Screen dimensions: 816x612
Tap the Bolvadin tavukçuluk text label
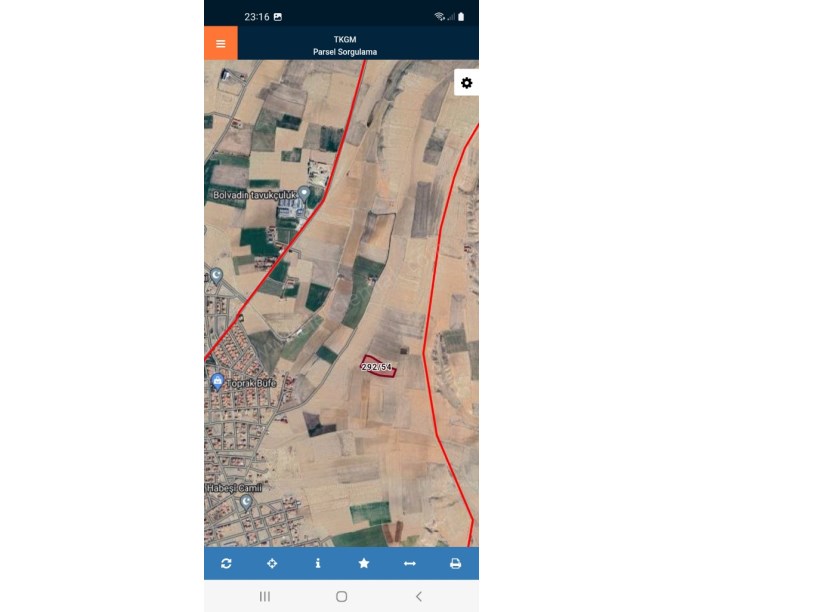pyautogui.click(x=254, y=195)
